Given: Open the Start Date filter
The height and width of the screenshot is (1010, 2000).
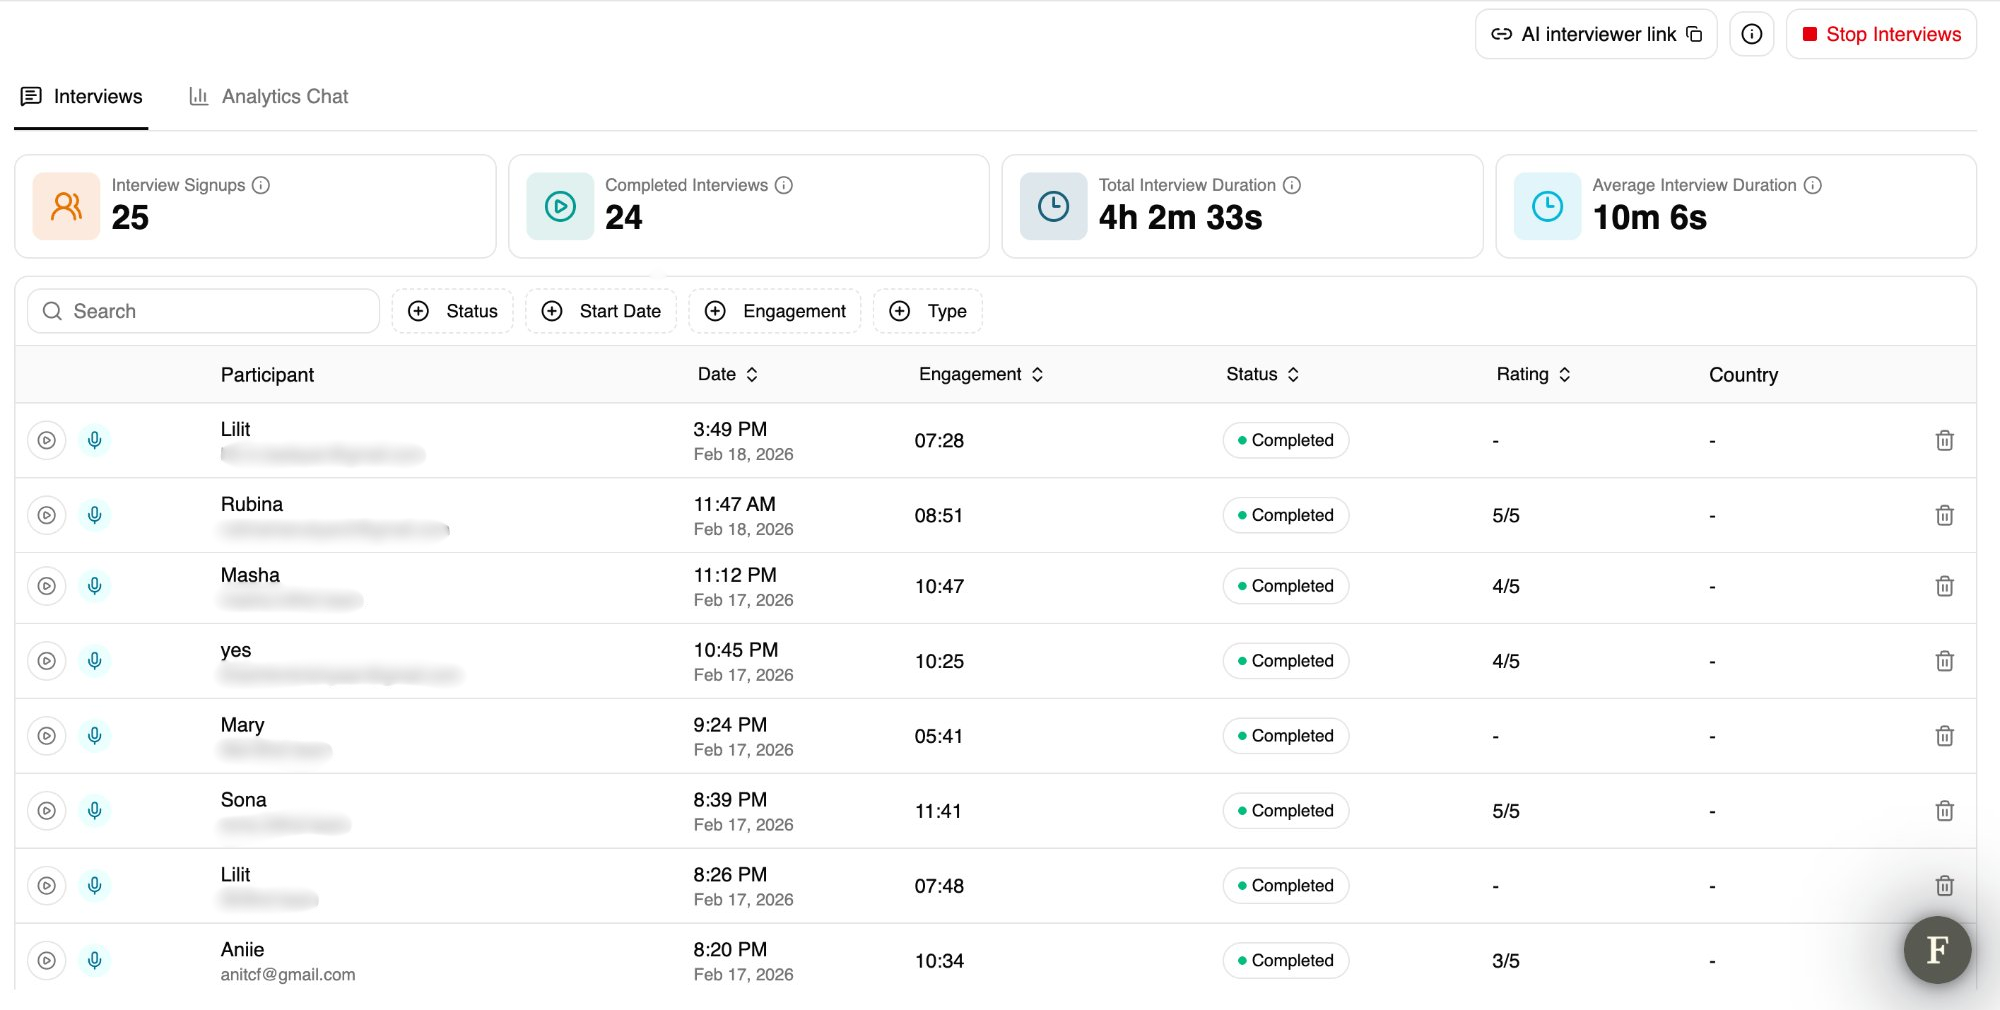Looking at the screenshot, I should point(601,311).
